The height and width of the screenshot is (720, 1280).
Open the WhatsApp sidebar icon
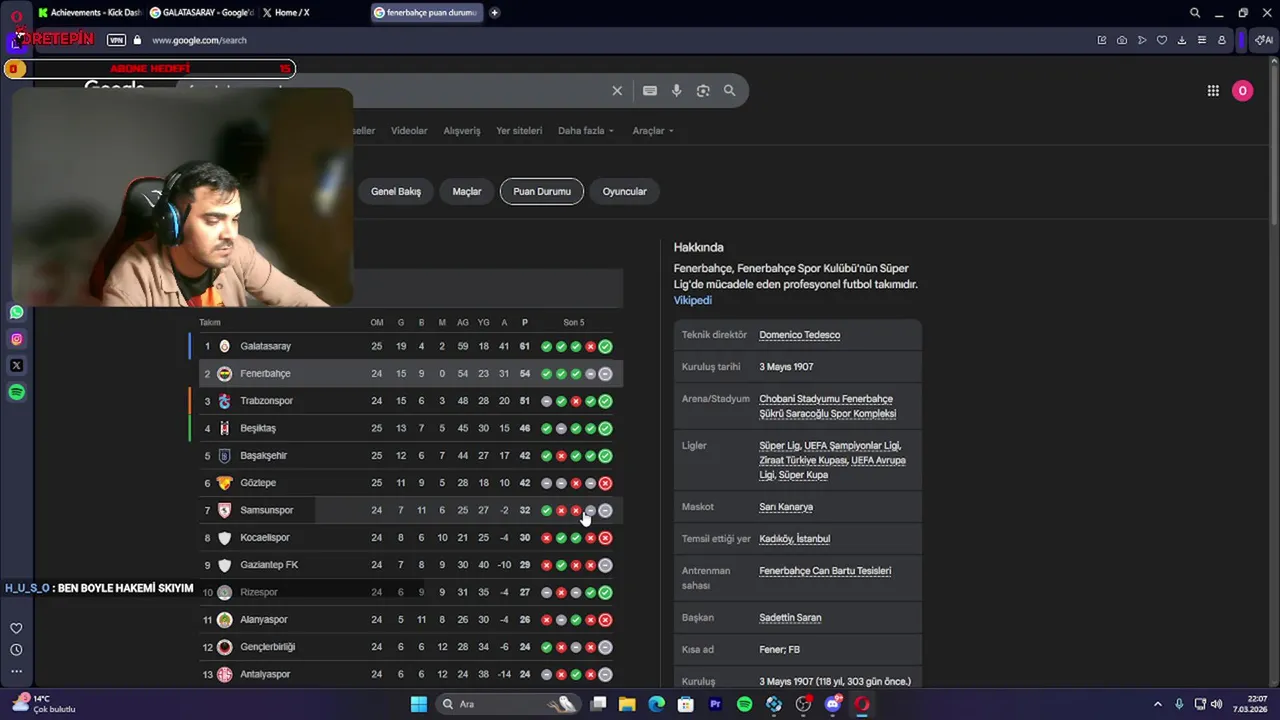pos(16,312)
